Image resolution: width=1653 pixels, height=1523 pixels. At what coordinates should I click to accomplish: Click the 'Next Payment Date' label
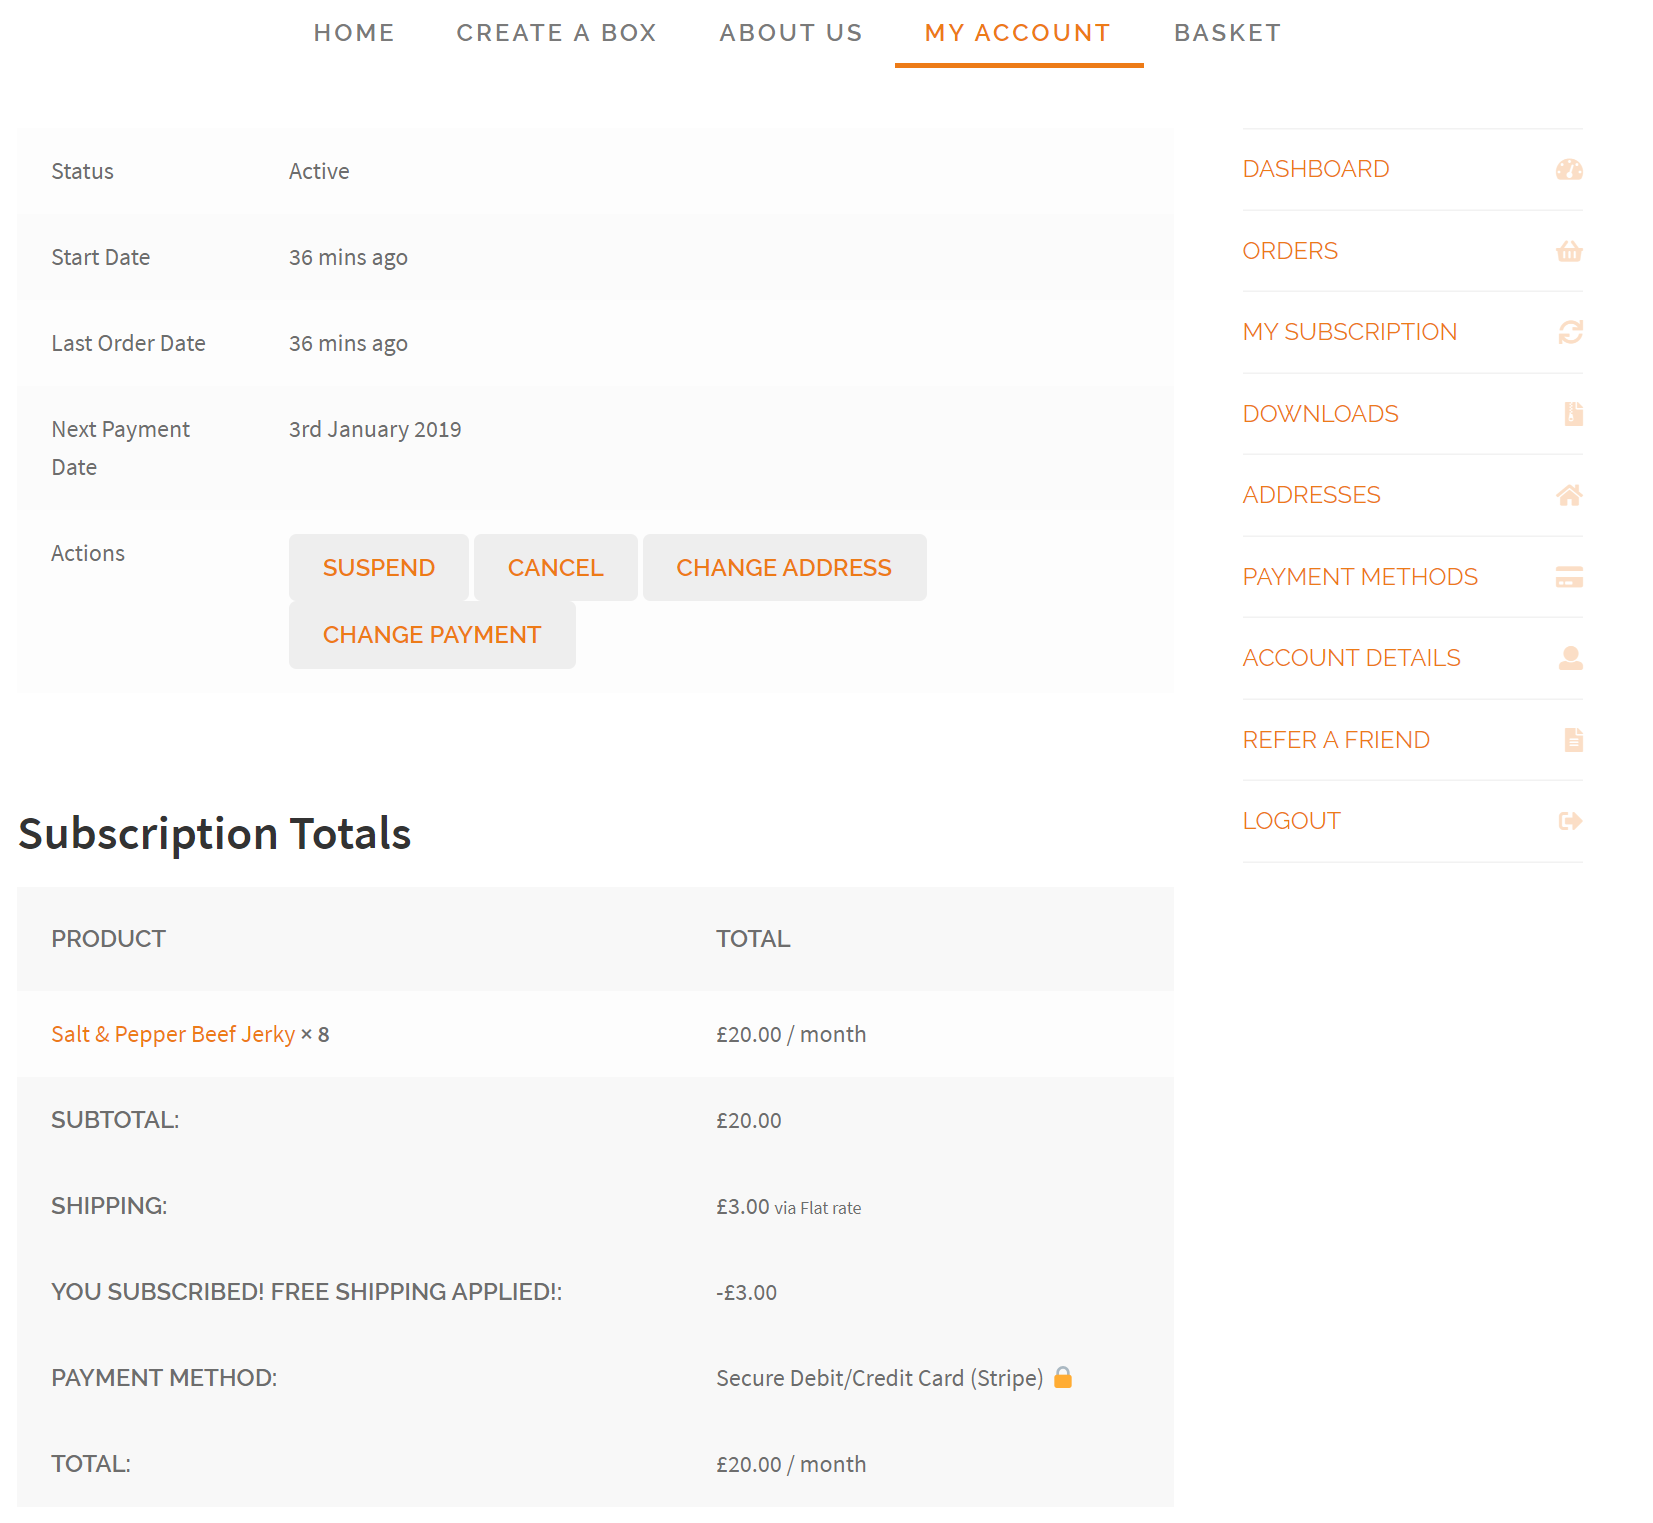coord(120,448)
